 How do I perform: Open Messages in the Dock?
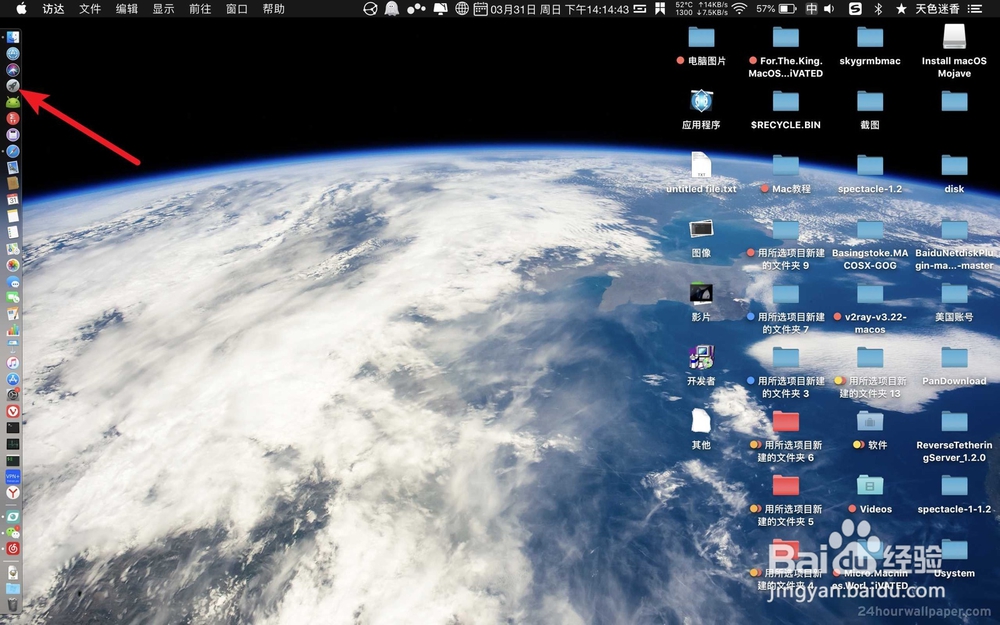tap(13, 281)
